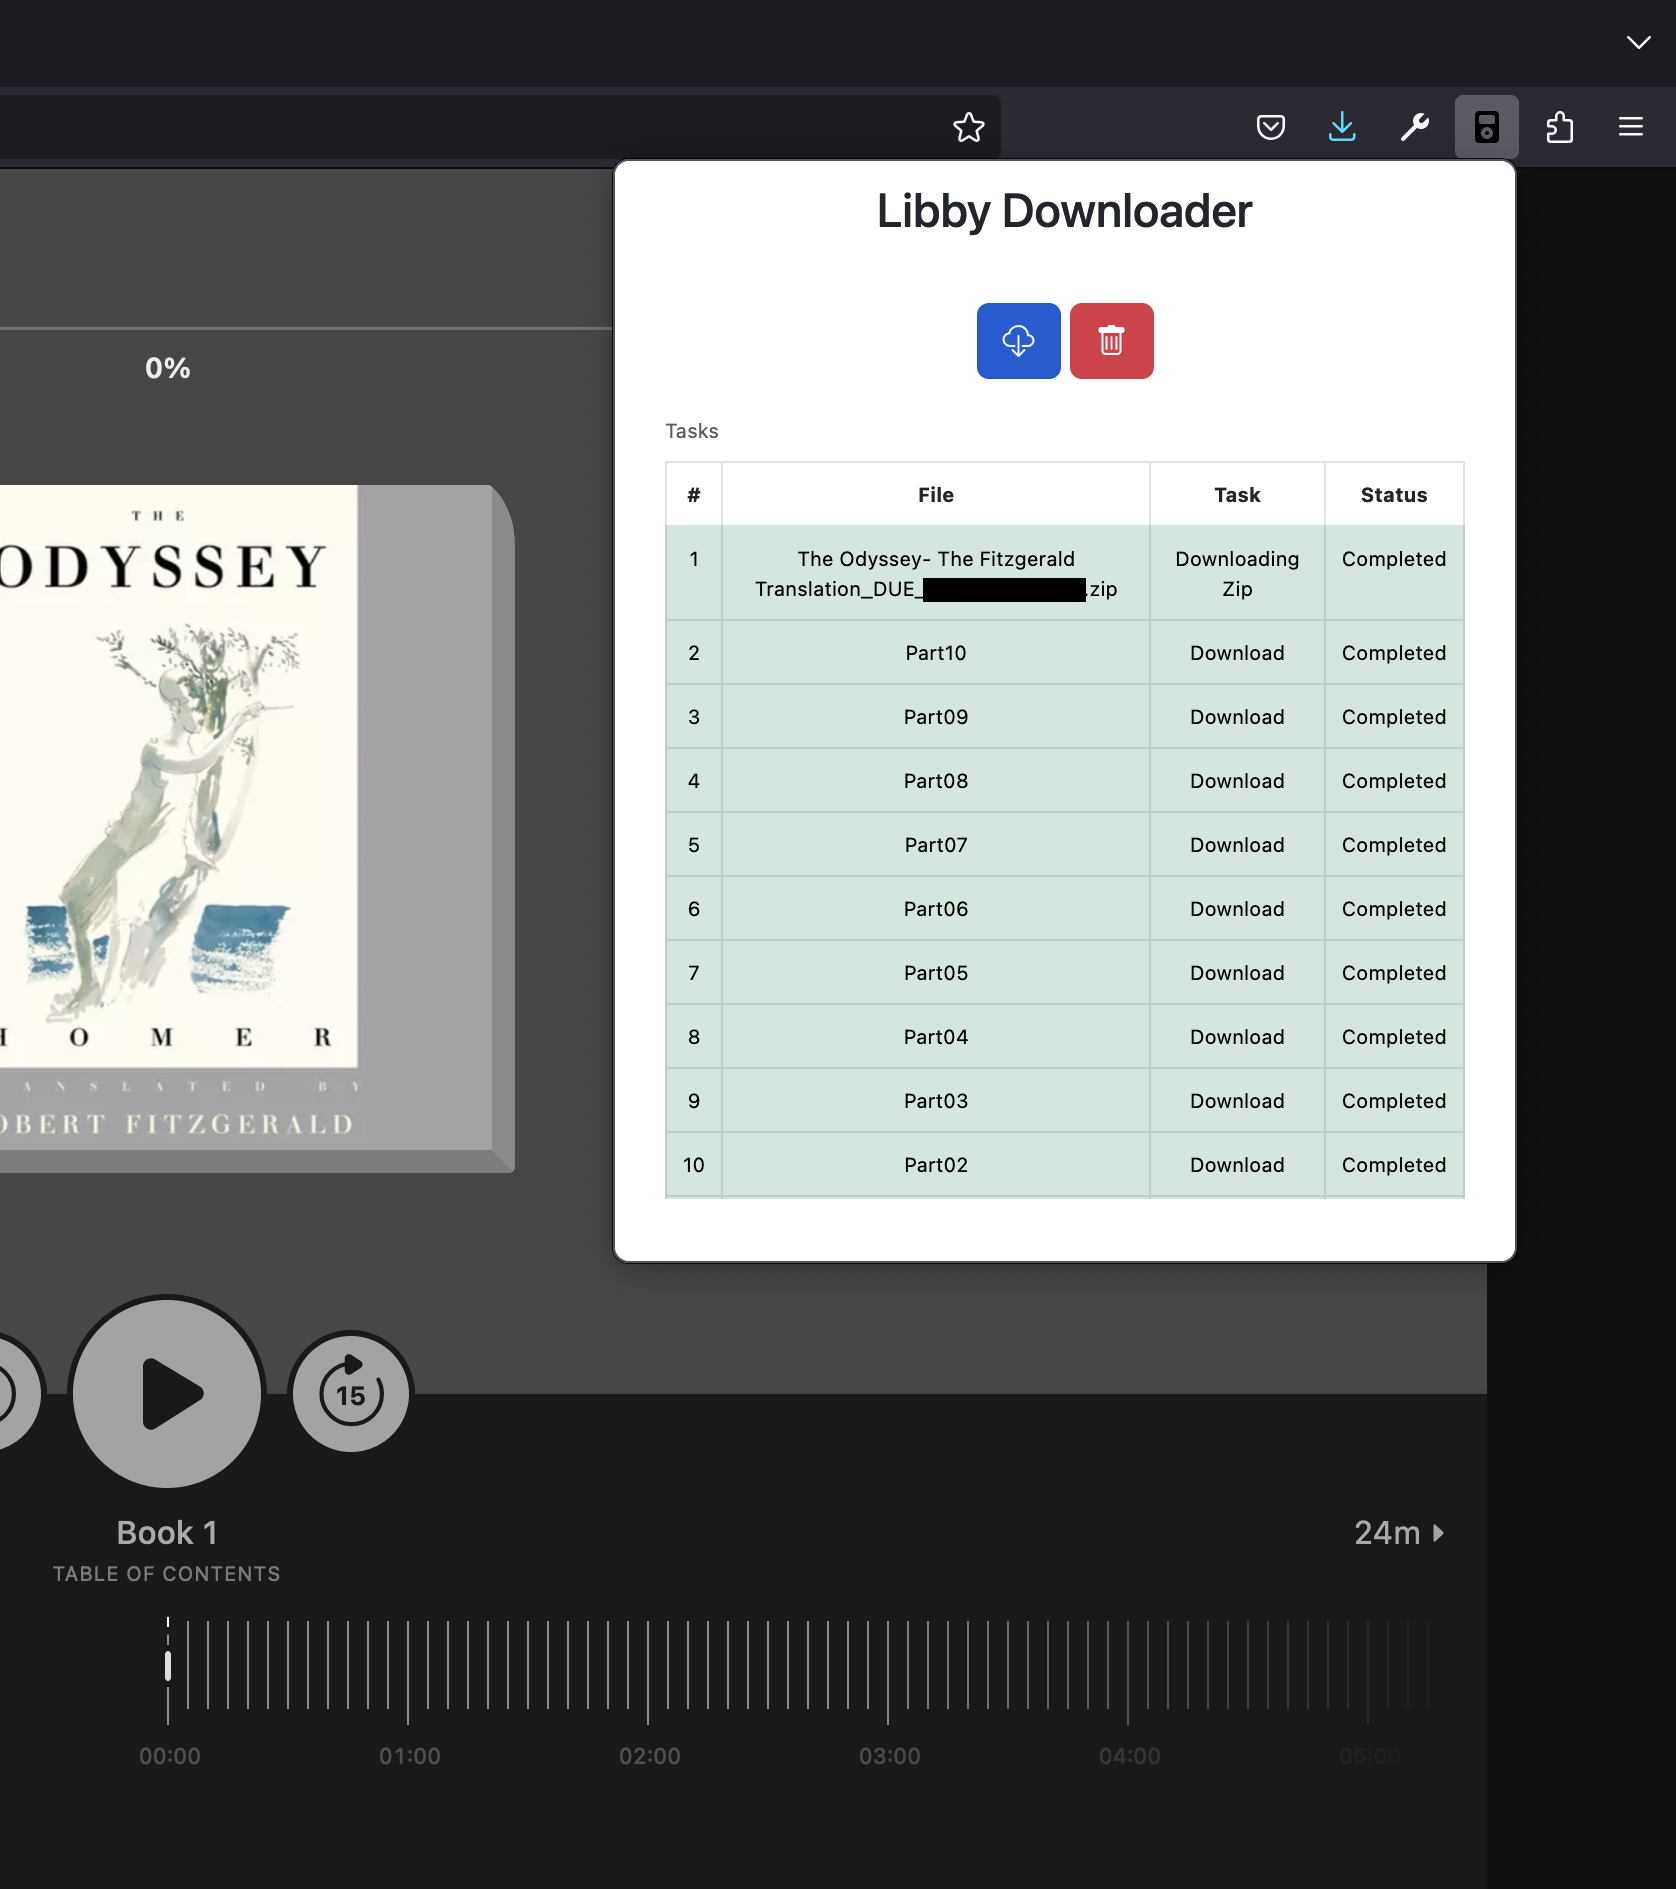Click the File column header

coord(936,494)
